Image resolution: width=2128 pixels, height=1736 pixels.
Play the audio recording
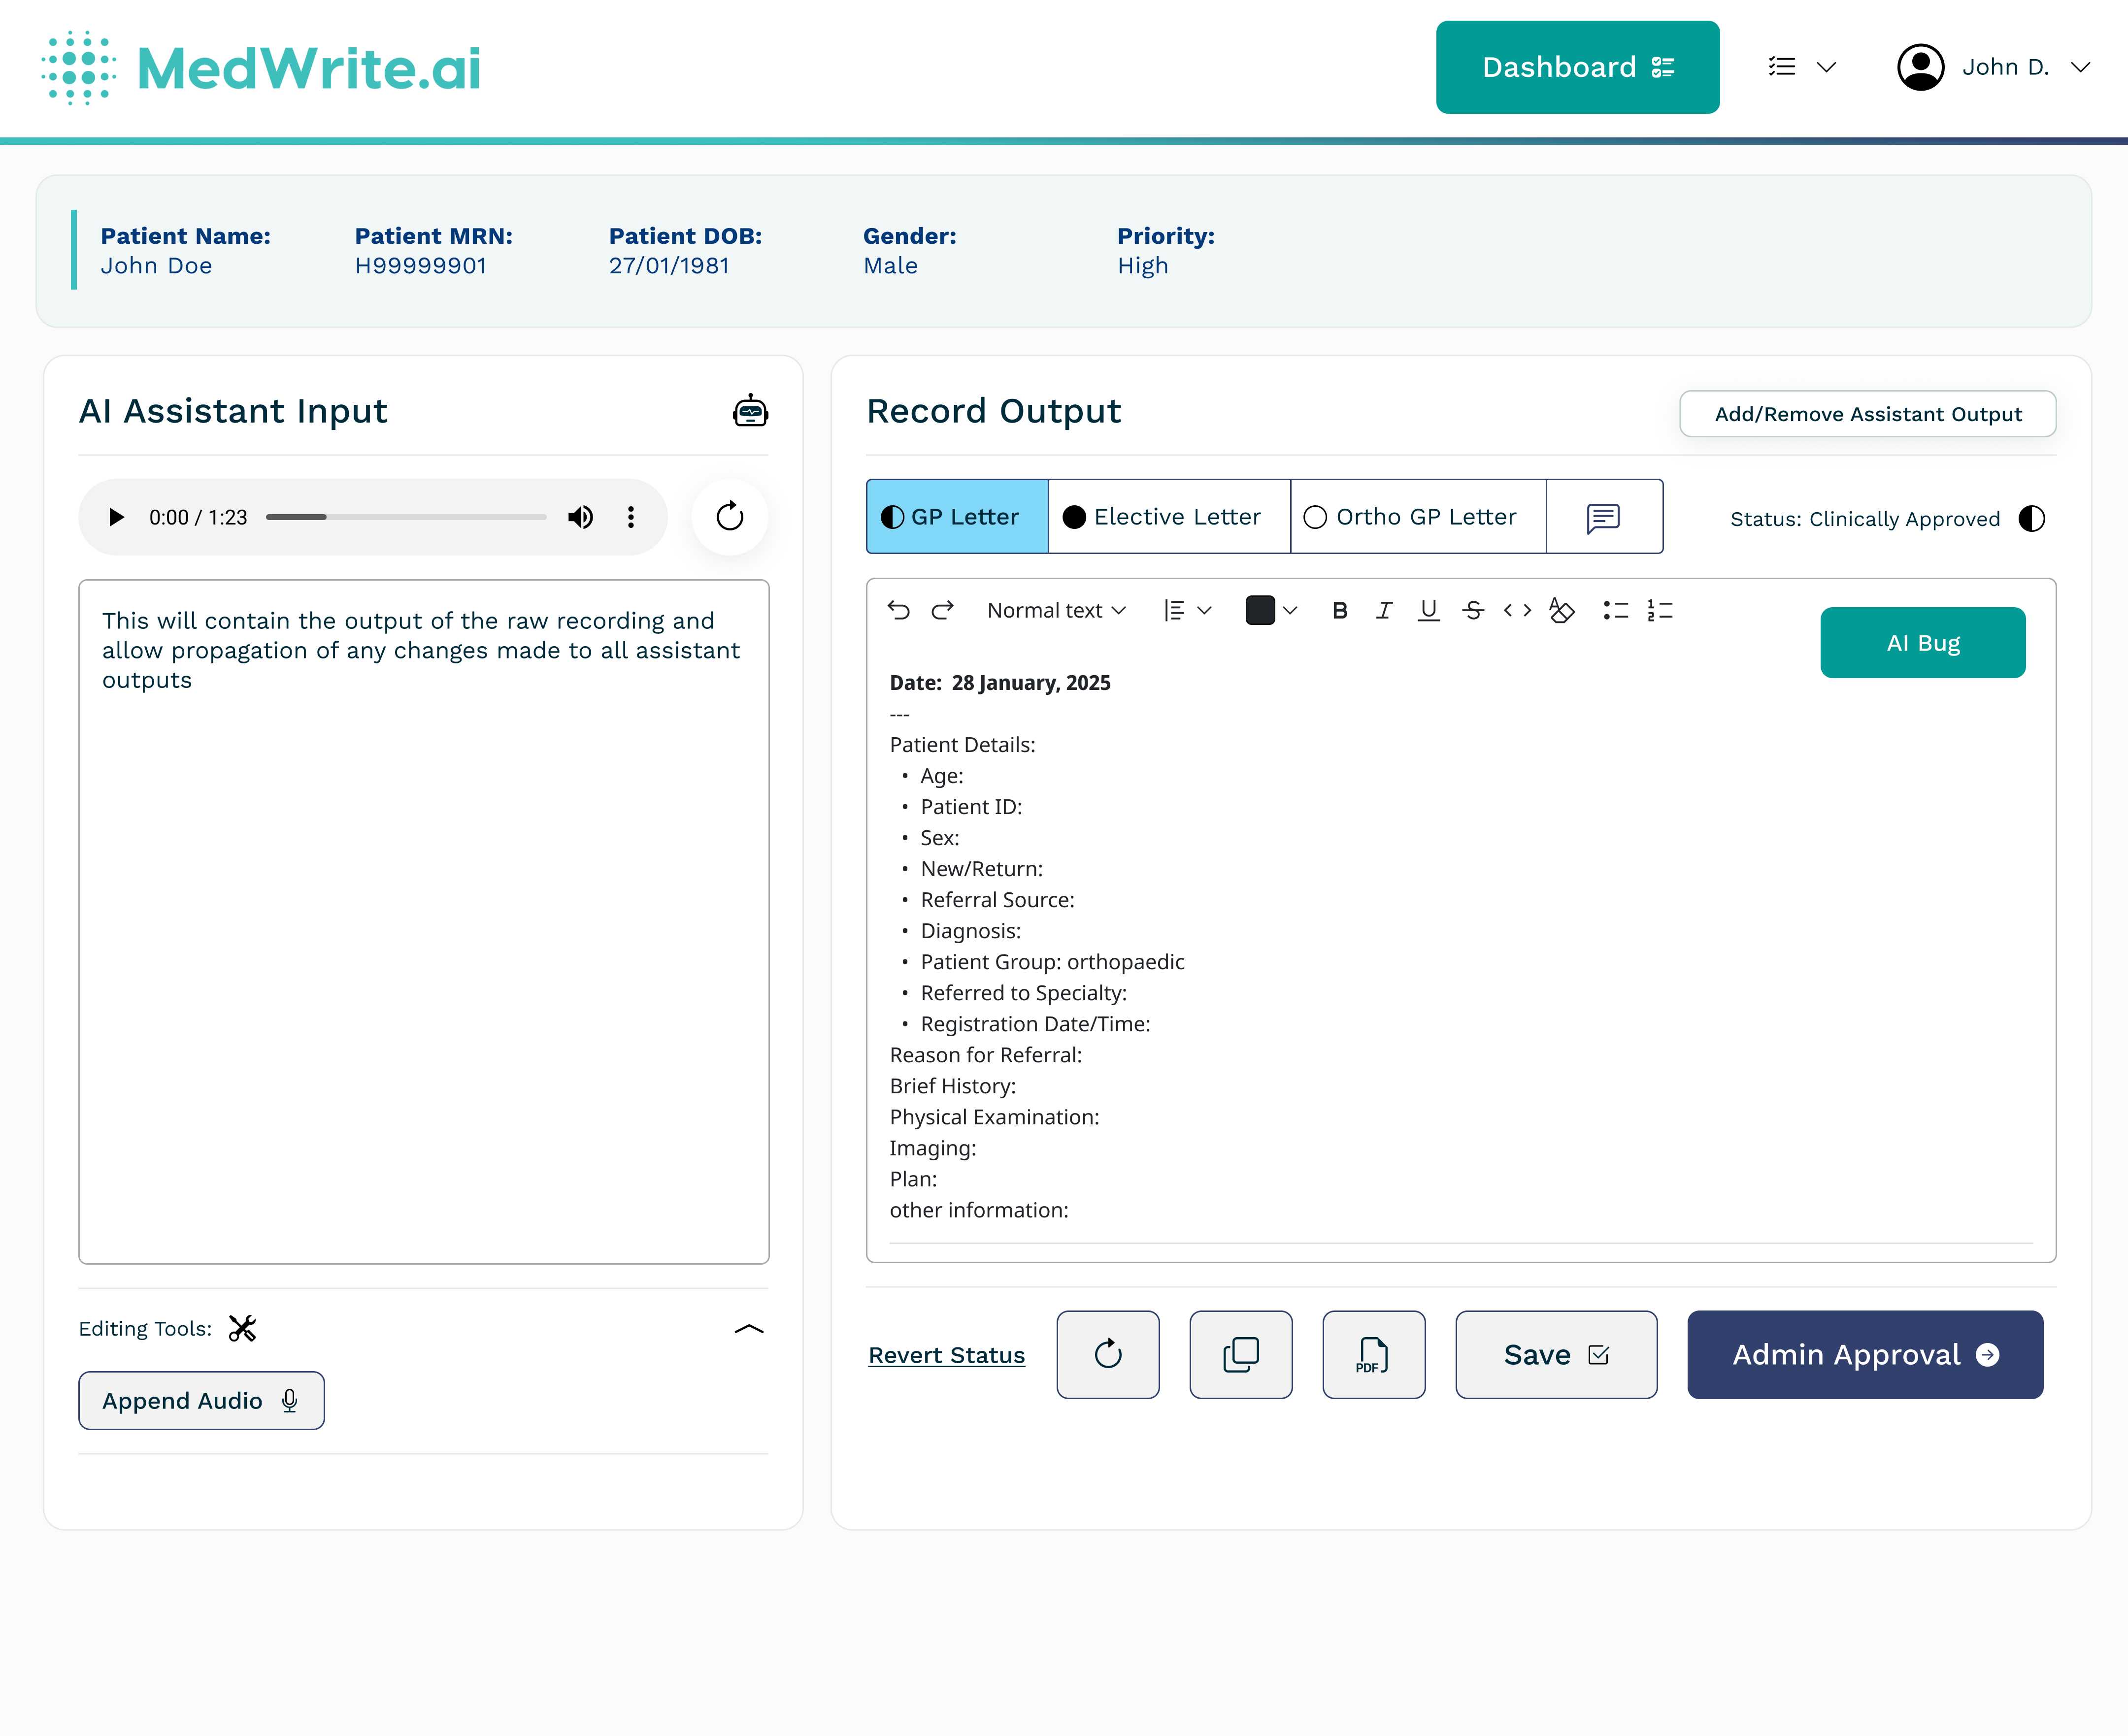click(x=116, y=517)
